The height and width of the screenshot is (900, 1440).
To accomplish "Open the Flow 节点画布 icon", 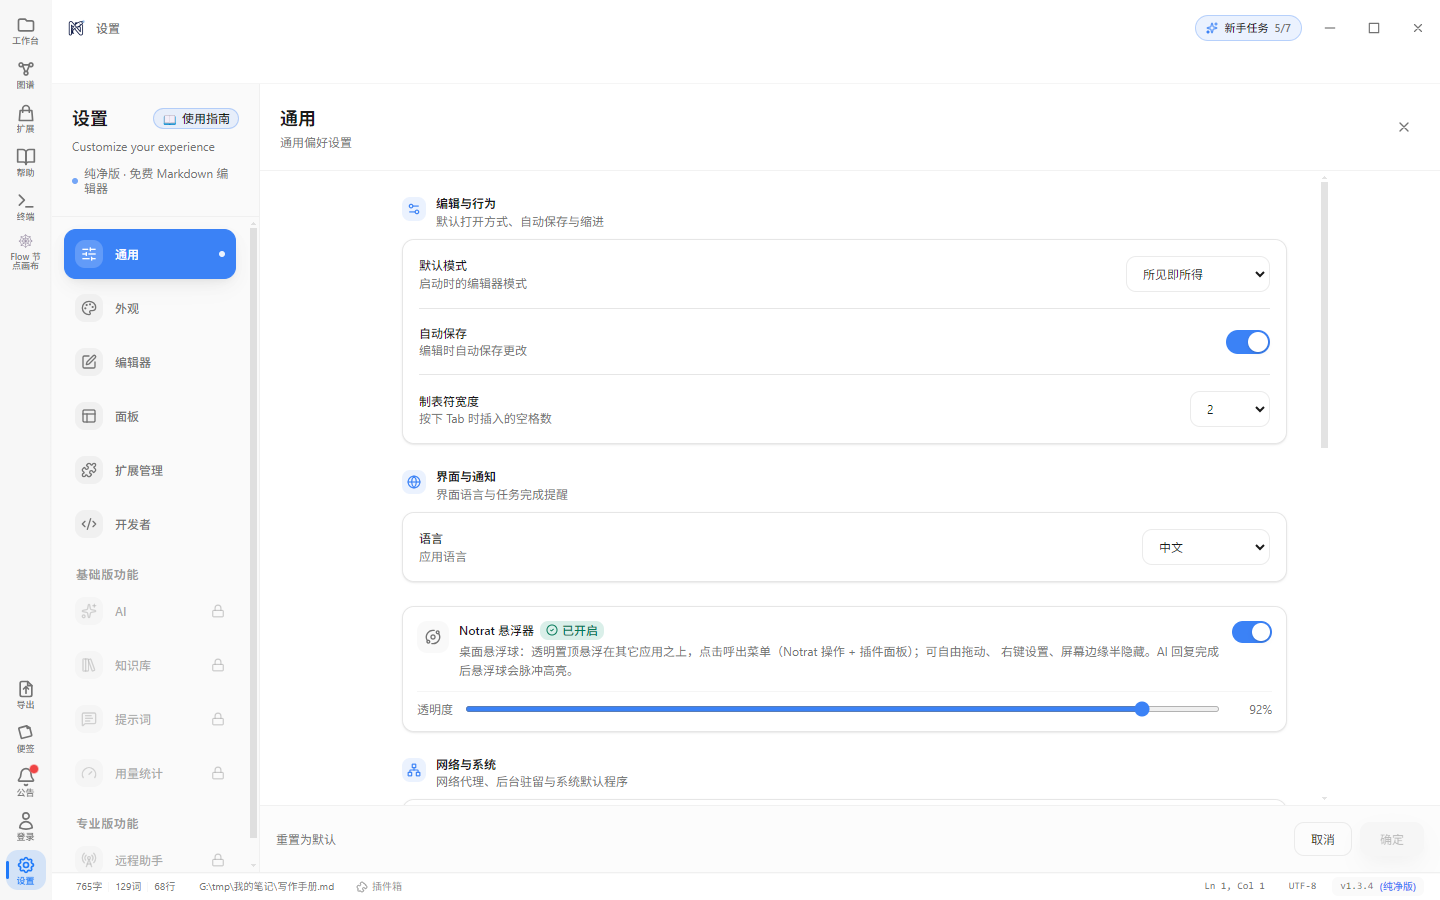I will 26,252.
